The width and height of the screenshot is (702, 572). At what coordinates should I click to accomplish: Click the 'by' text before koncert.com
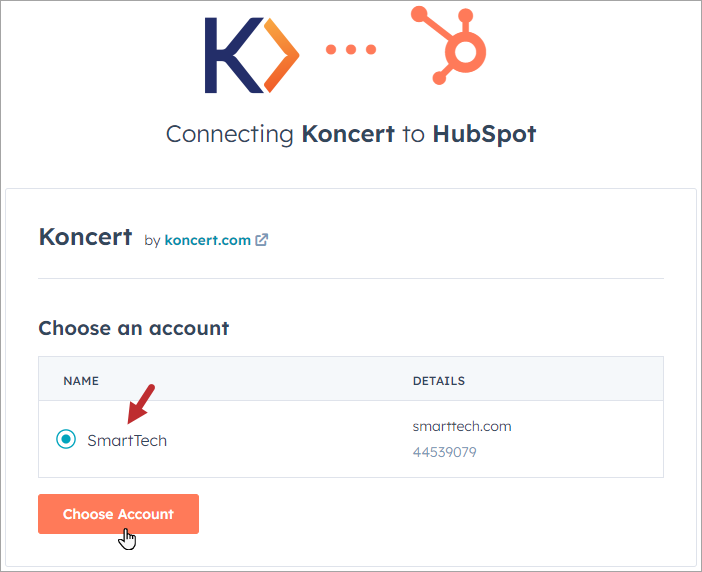(x=152, y=241)
